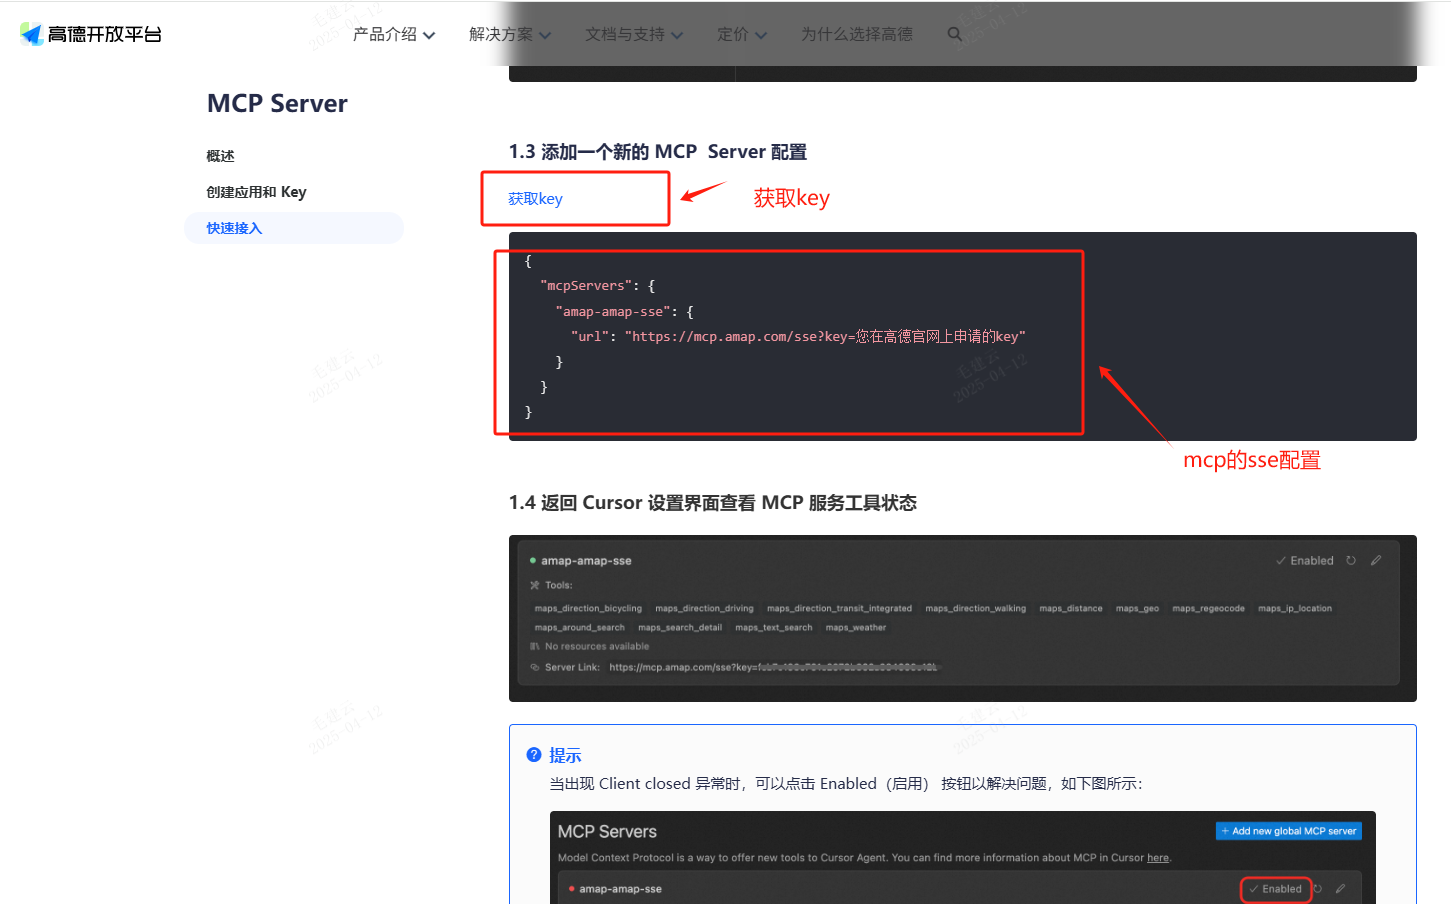Click the mcp.amap.com sse url line in code
The height and width of the screenshot is (904, 1451).
pos(798,336)
